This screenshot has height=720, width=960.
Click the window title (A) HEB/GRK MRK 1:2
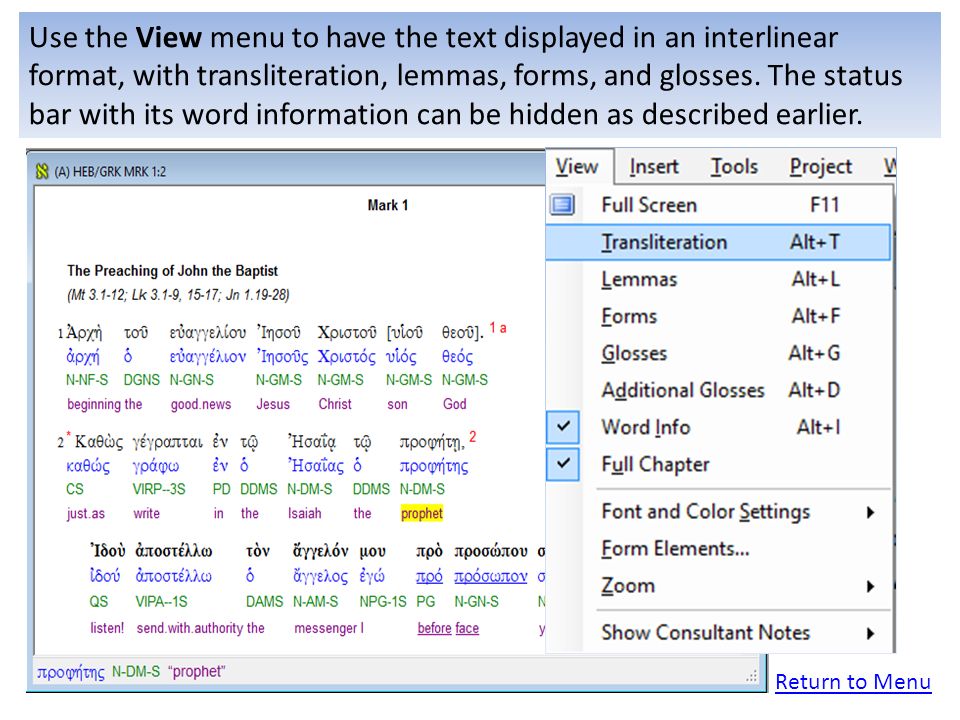coord(110,171)
